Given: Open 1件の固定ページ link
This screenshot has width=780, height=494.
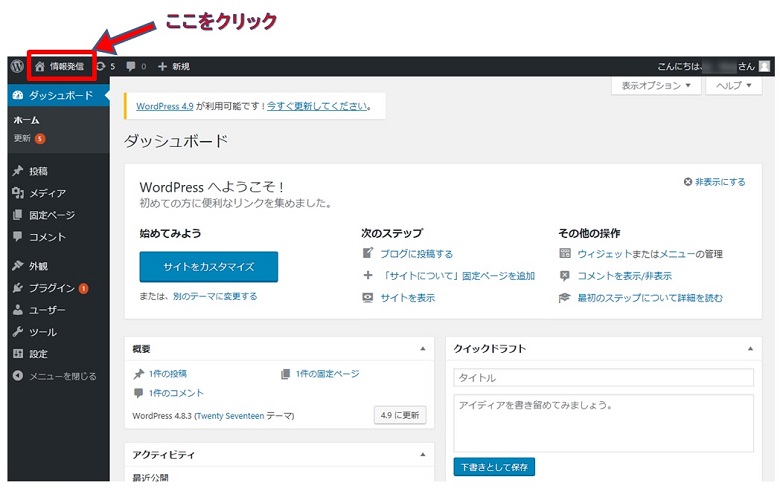Looking at the screenshot, I should 328,374.
